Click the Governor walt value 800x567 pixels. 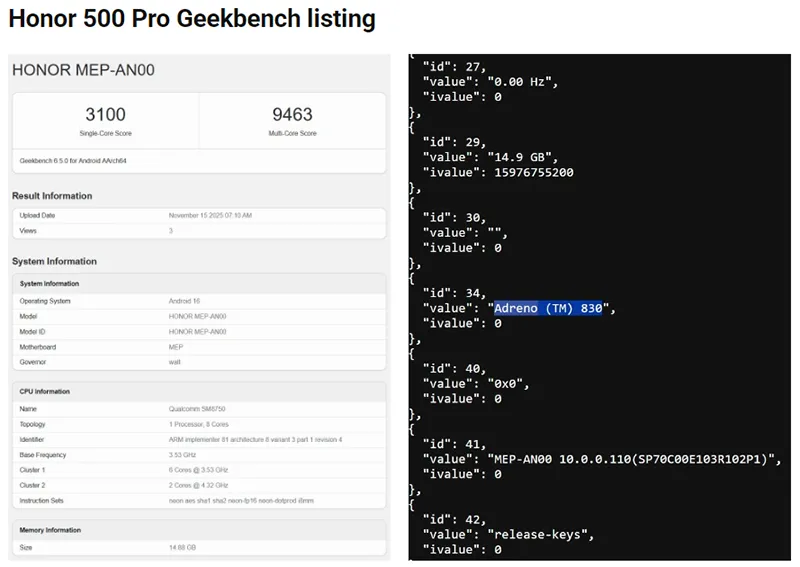tap(175, 361)
